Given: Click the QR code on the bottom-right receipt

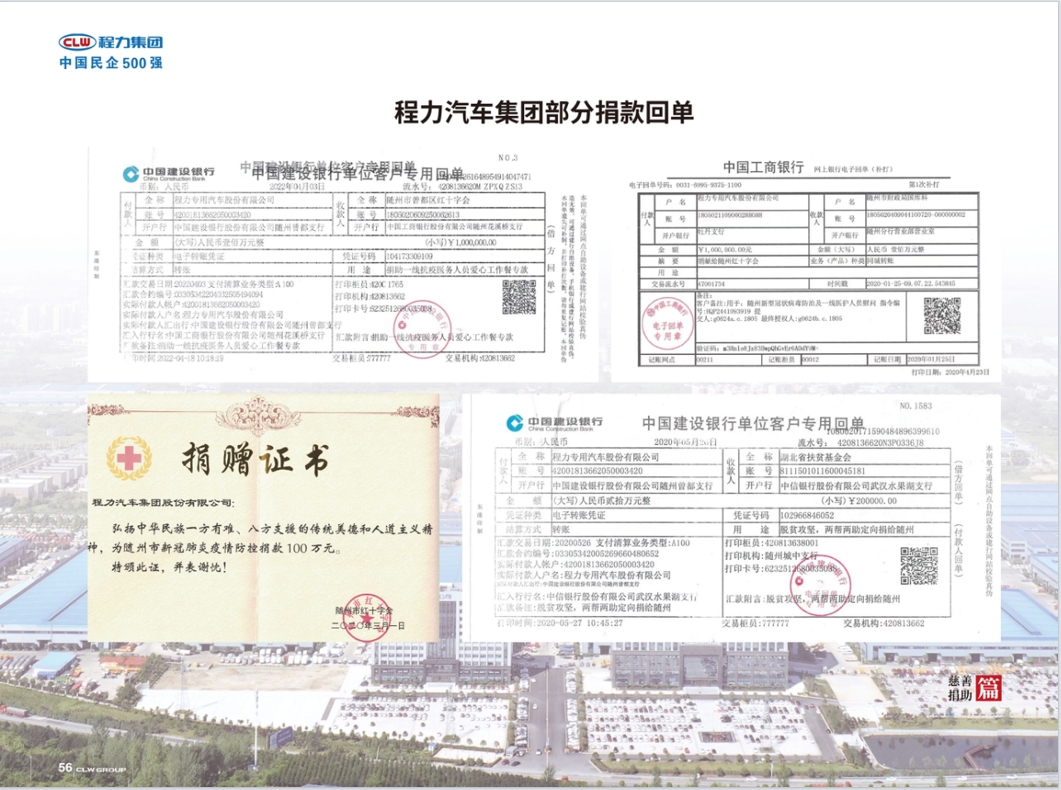Looking at the screenshot, I should point(918,565).
